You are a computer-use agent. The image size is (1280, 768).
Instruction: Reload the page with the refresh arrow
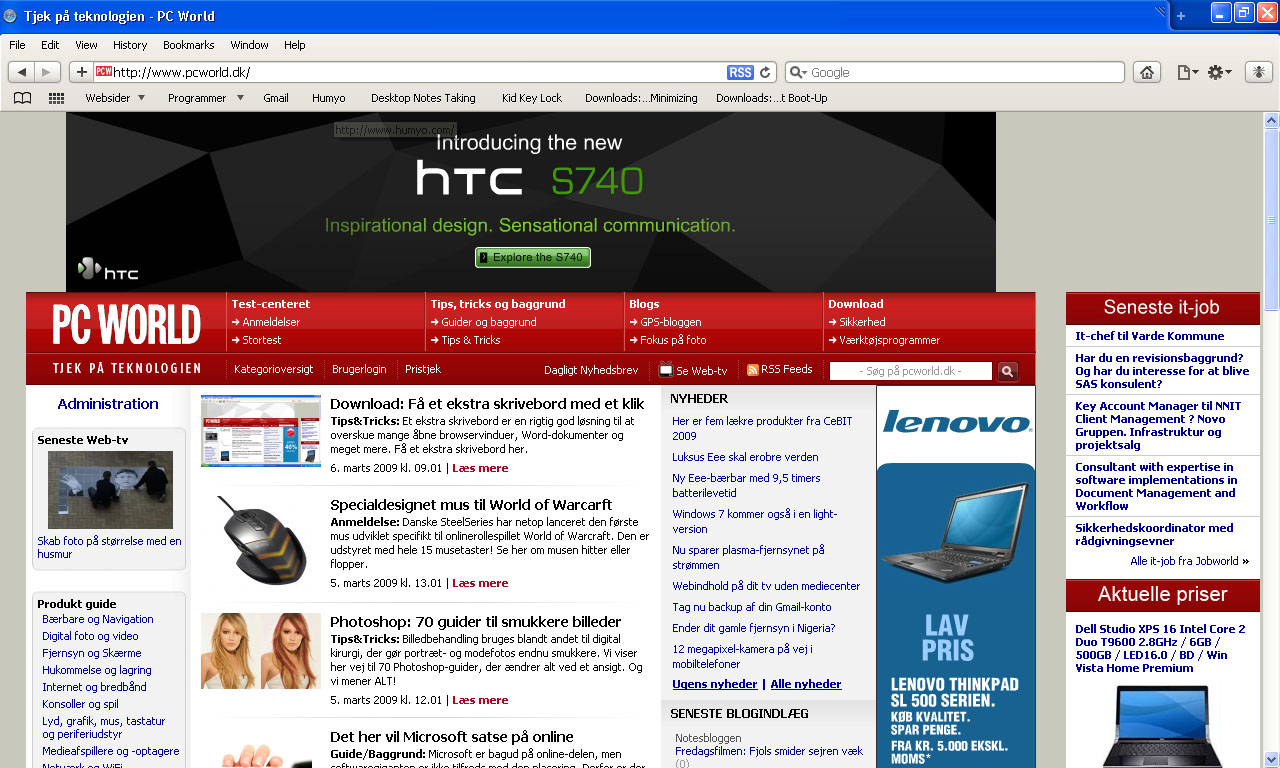[x=766, y=72]
